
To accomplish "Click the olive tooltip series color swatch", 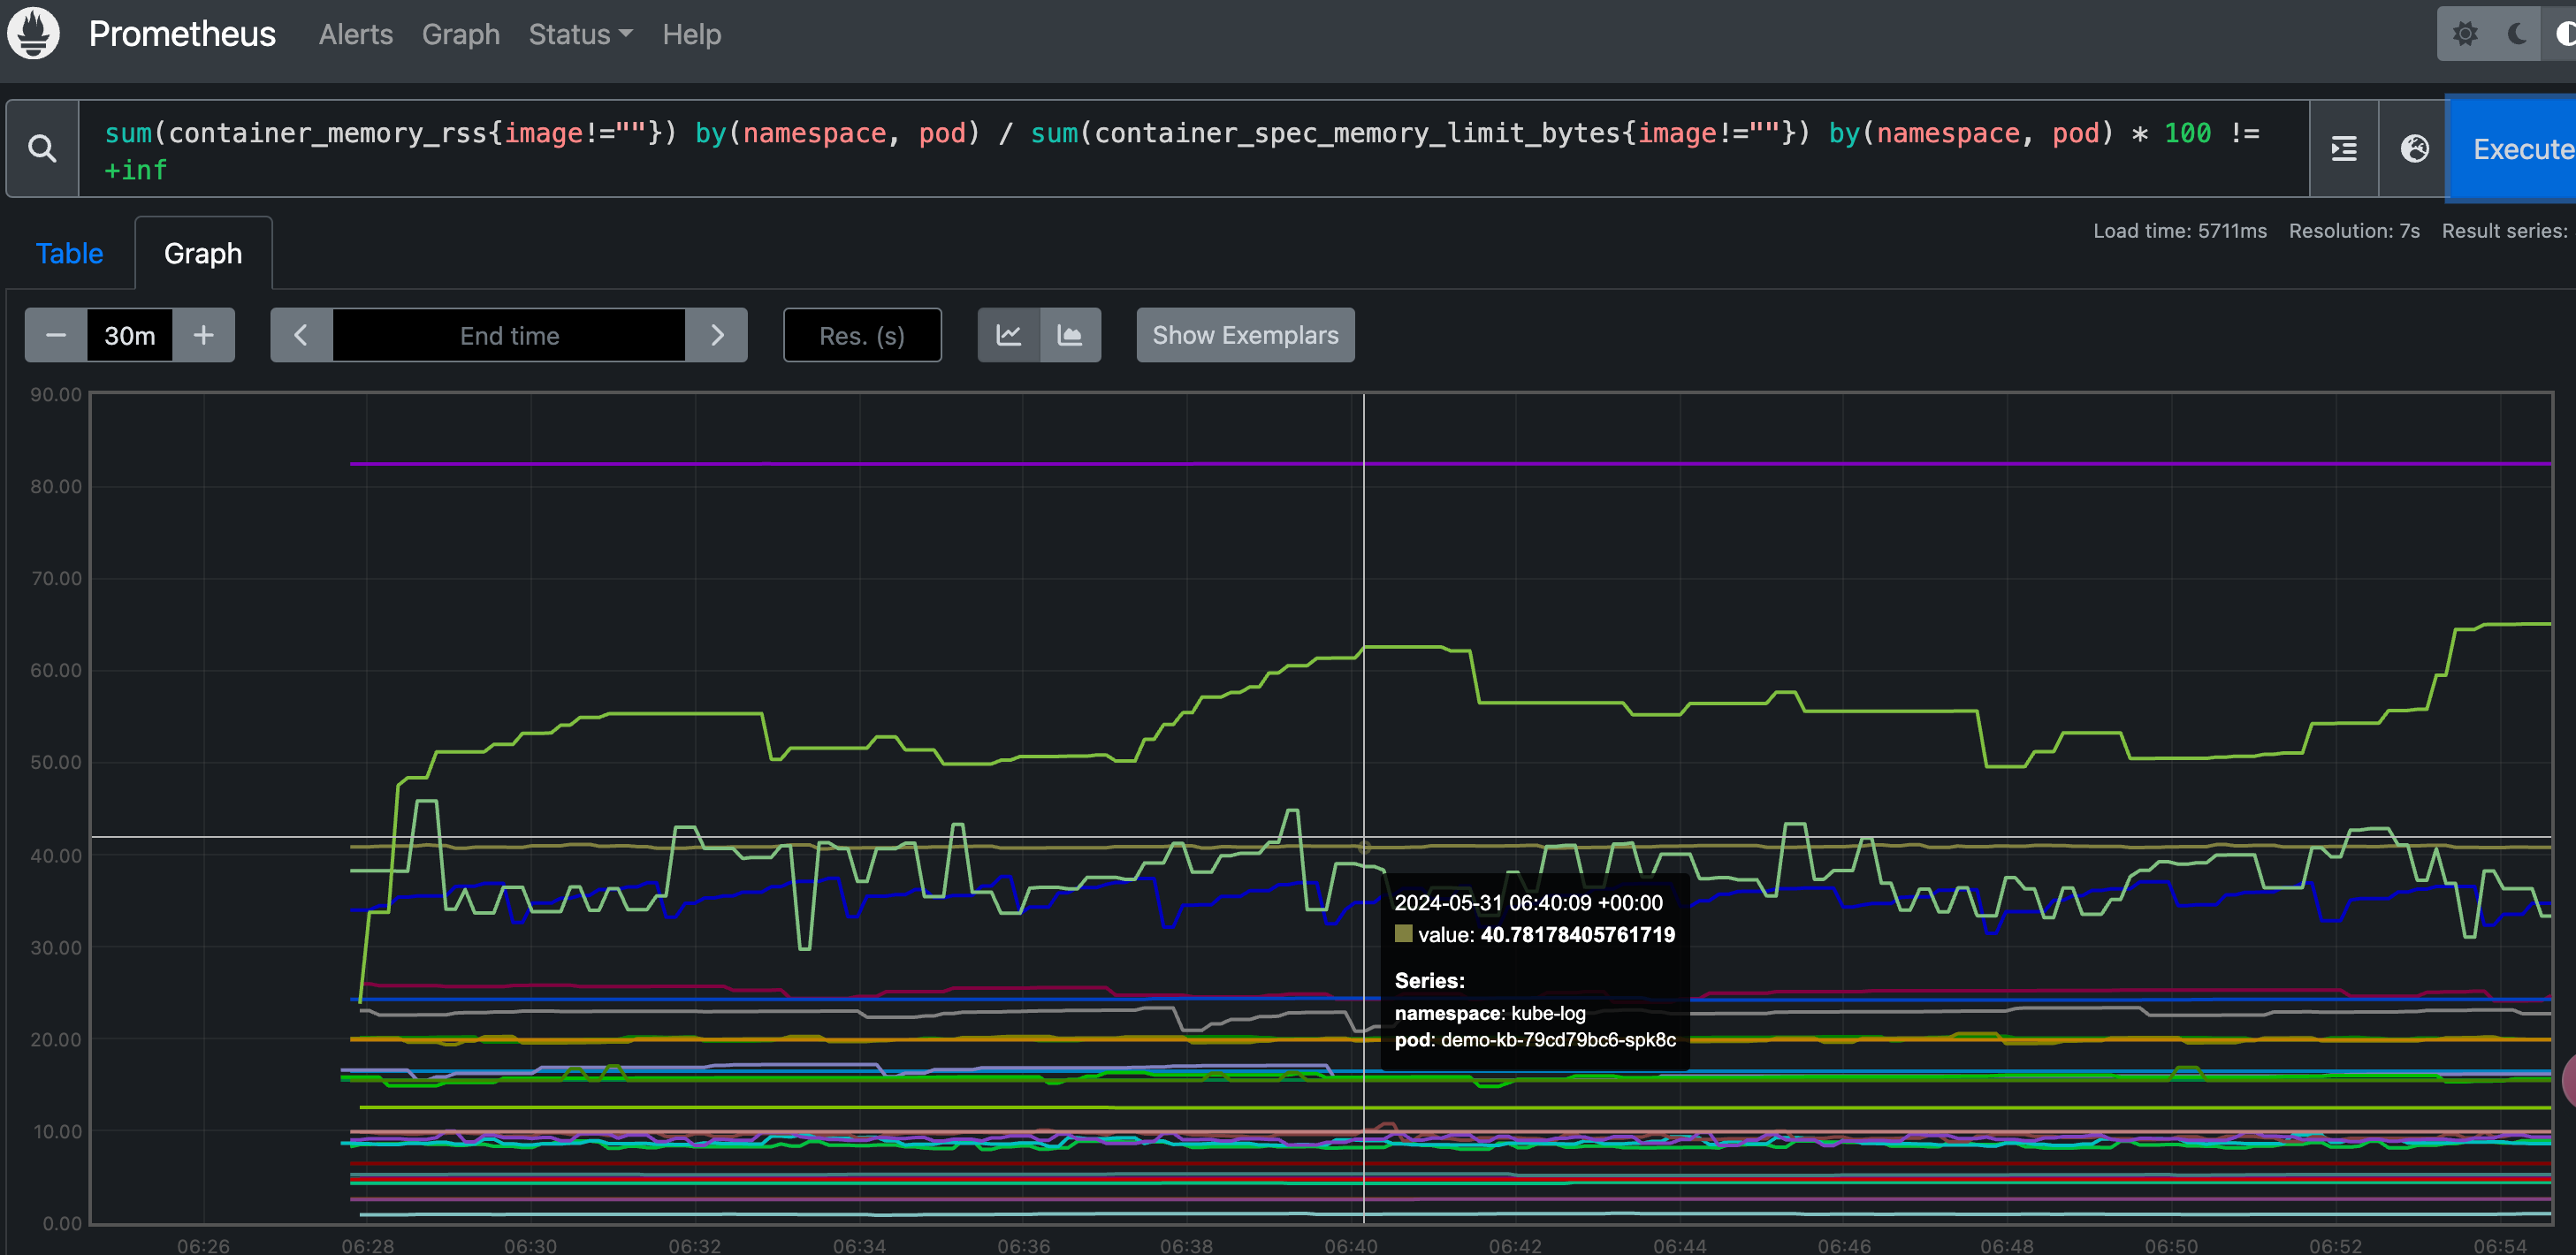I will click(1403, 934).
